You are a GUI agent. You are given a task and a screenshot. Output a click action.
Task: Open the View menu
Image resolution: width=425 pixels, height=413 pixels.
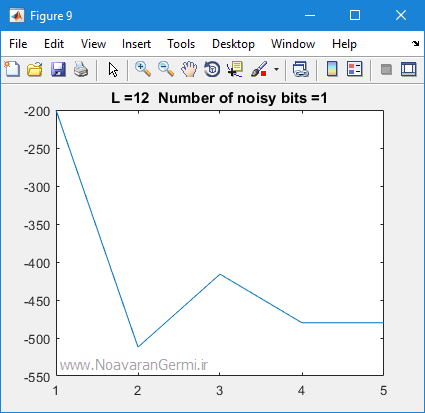tap(93, 44)
